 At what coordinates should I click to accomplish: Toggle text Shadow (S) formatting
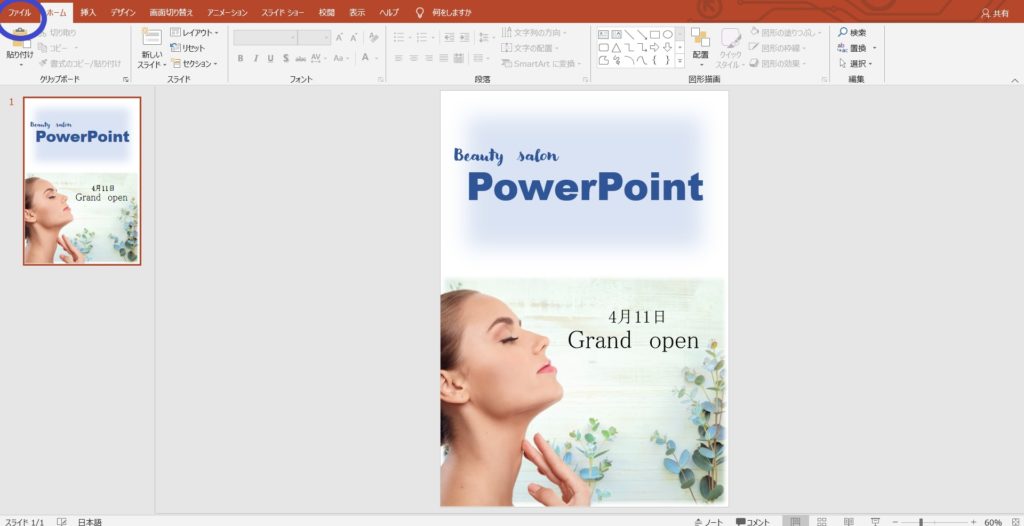coord(286,58)
